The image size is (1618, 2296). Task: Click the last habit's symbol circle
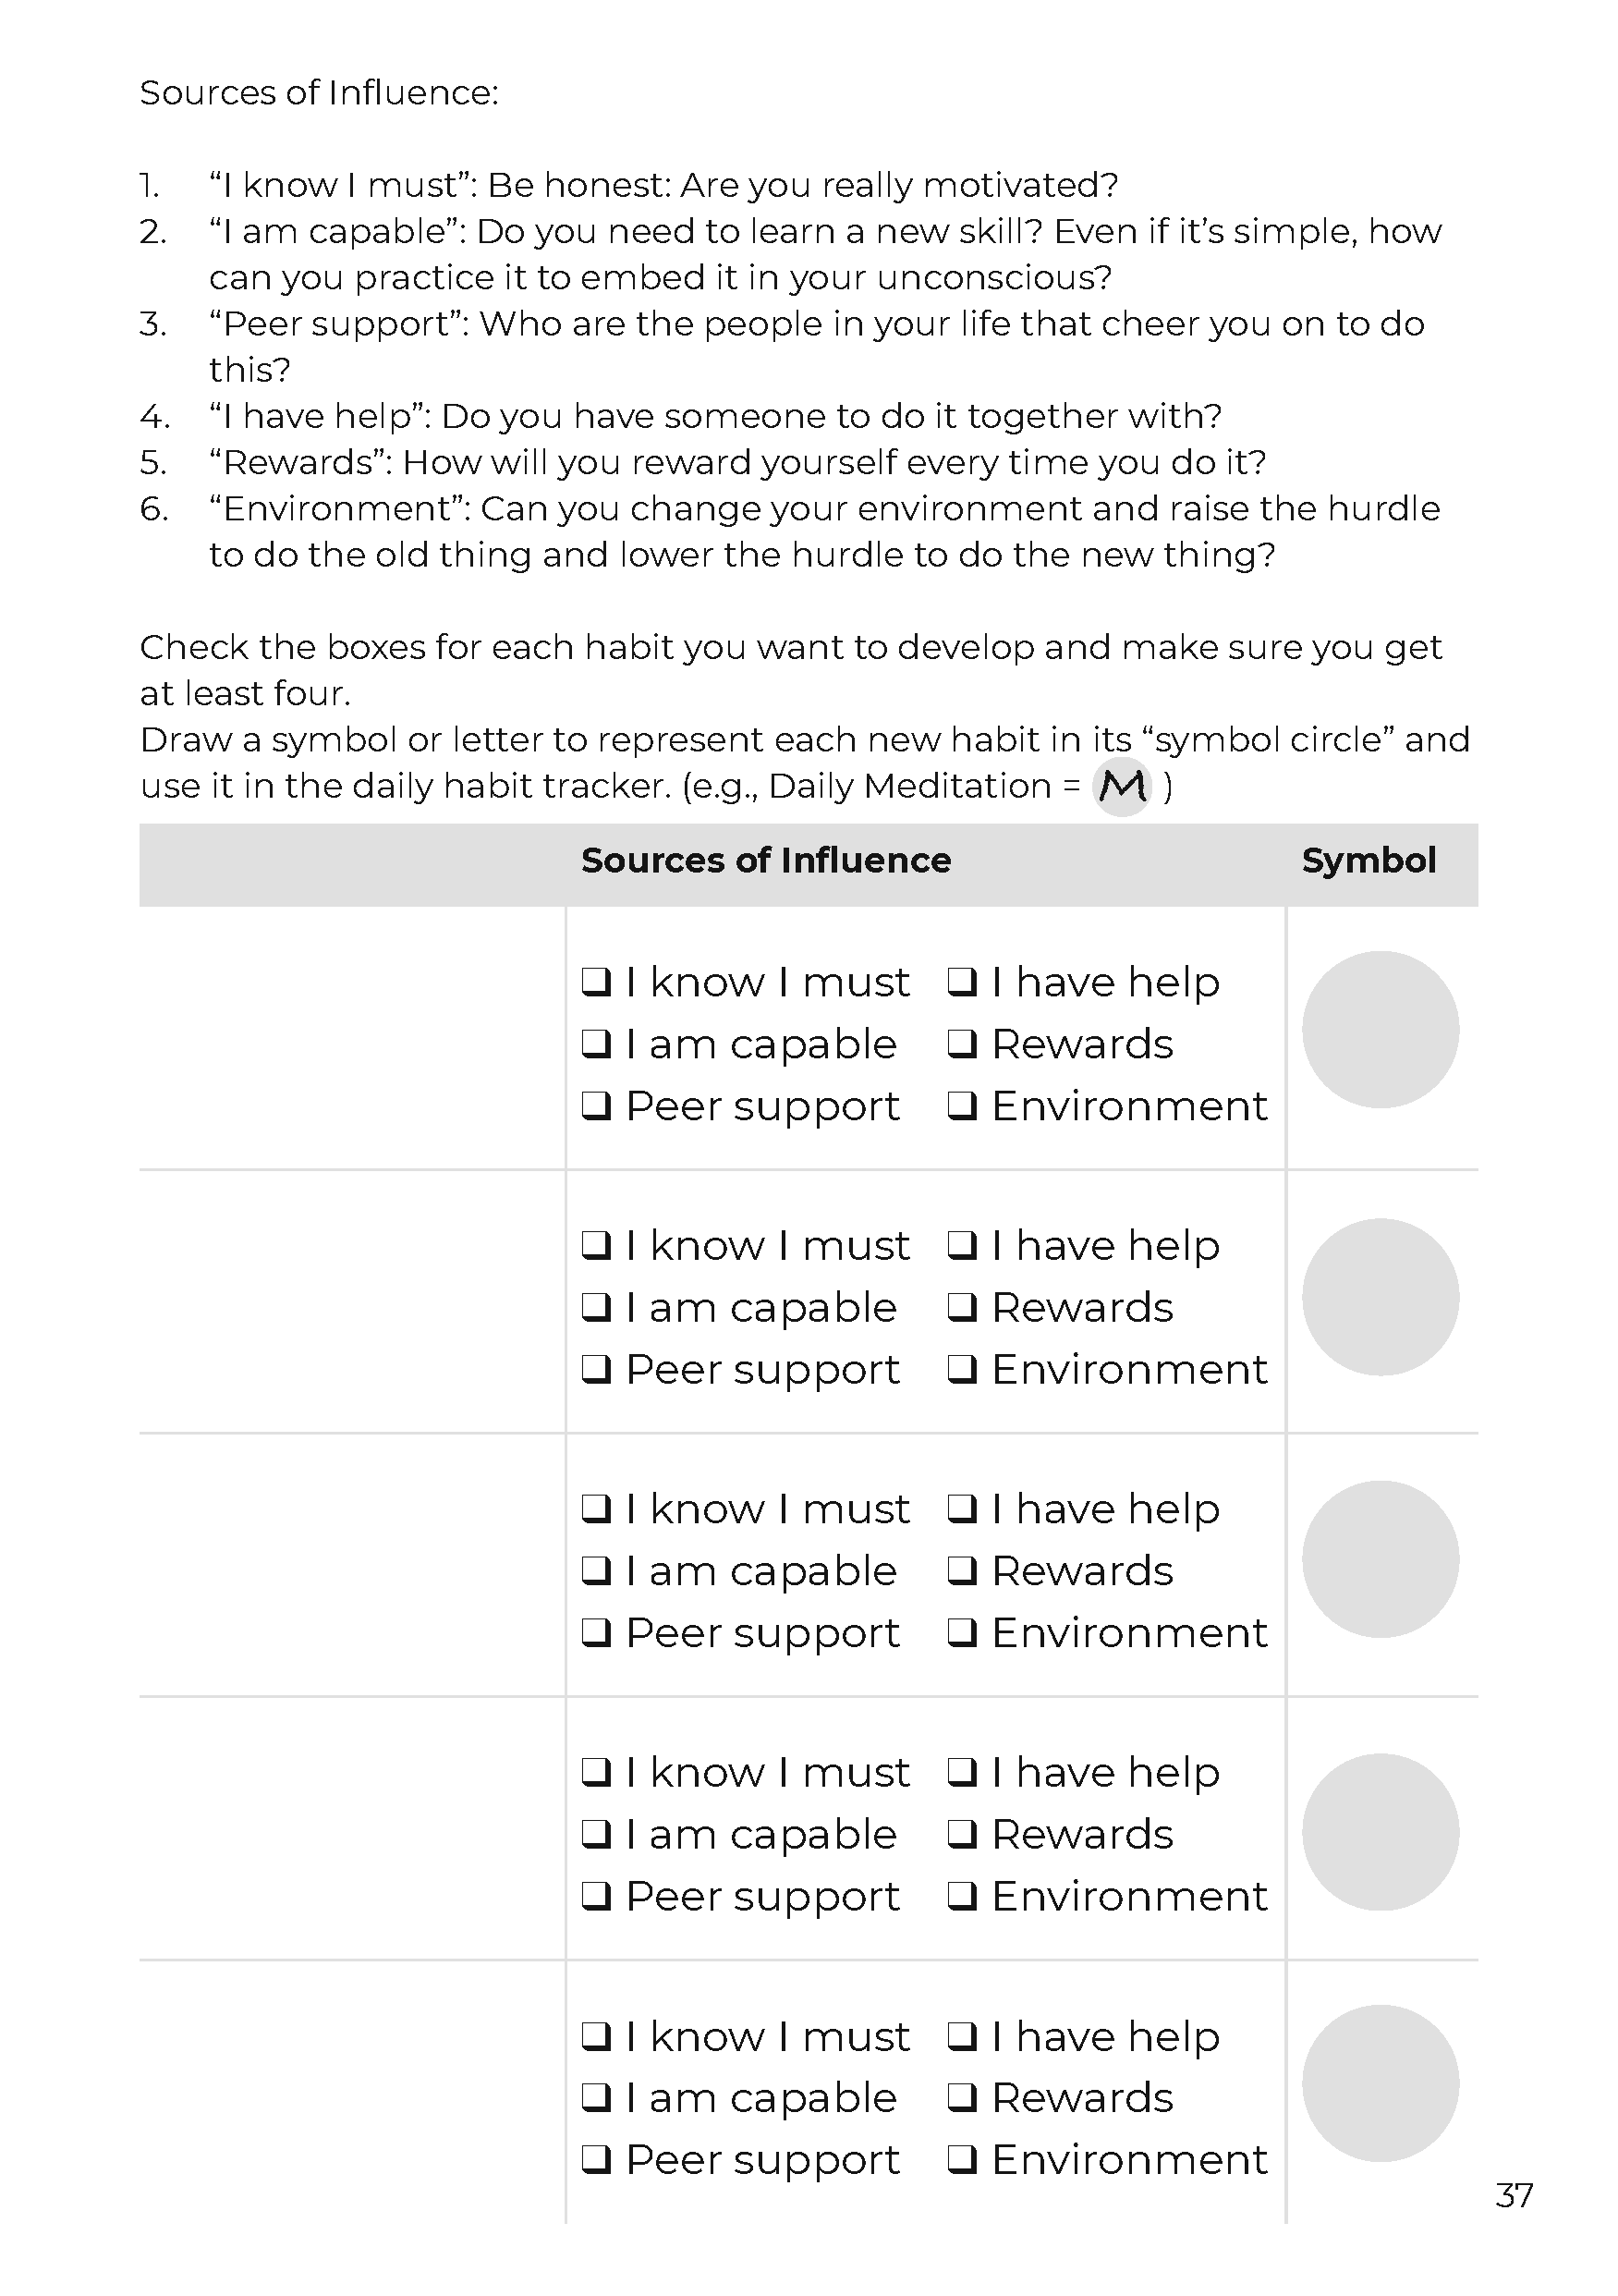[x=1380, y=2084]
